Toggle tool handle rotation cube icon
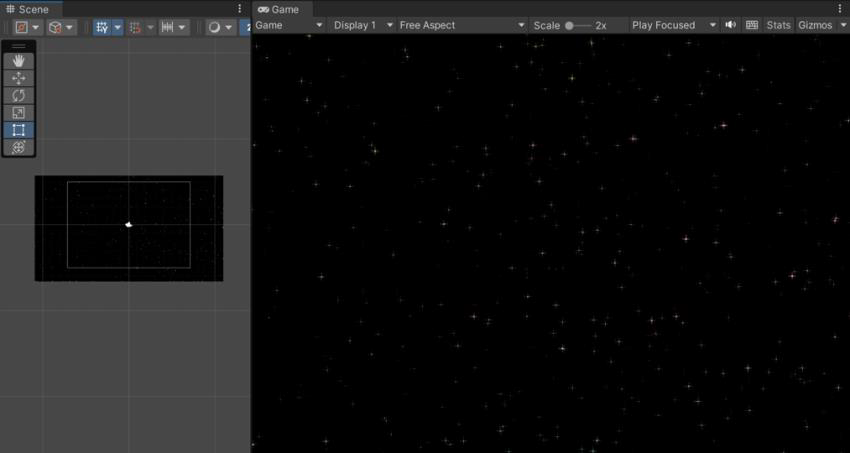 pos(54,27)
